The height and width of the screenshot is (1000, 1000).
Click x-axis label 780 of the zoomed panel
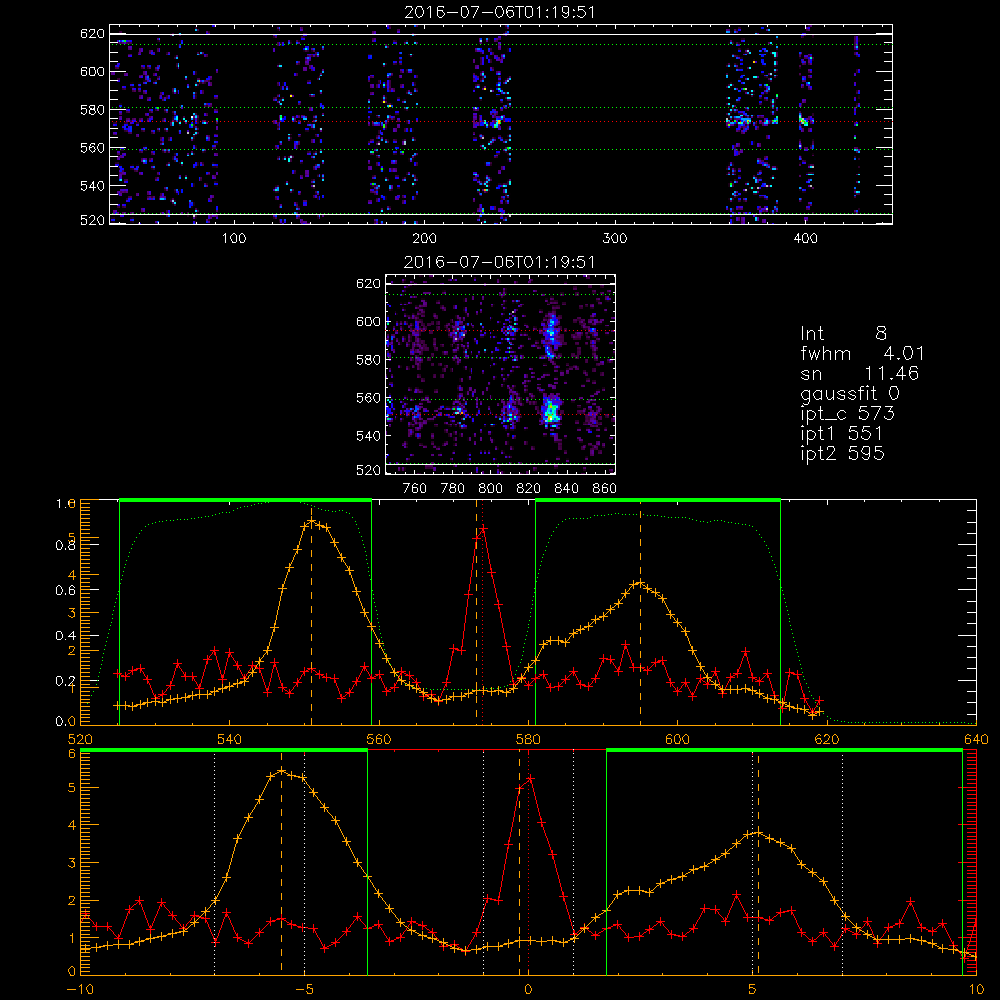pos(453,489)
